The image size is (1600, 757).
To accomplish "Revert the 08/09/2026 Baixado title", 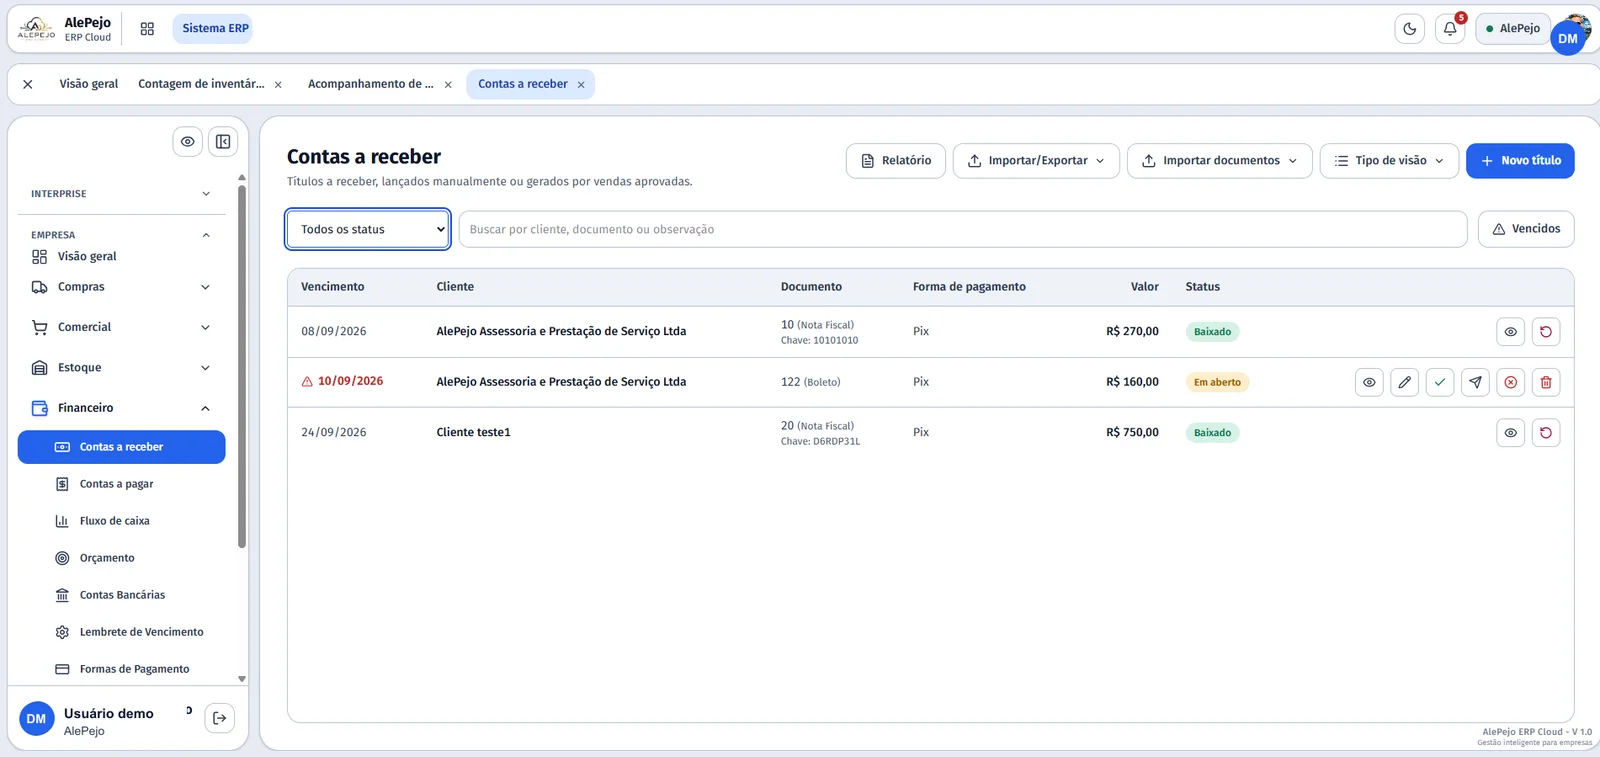I will pyautogui.click(x=1546, y=332).
